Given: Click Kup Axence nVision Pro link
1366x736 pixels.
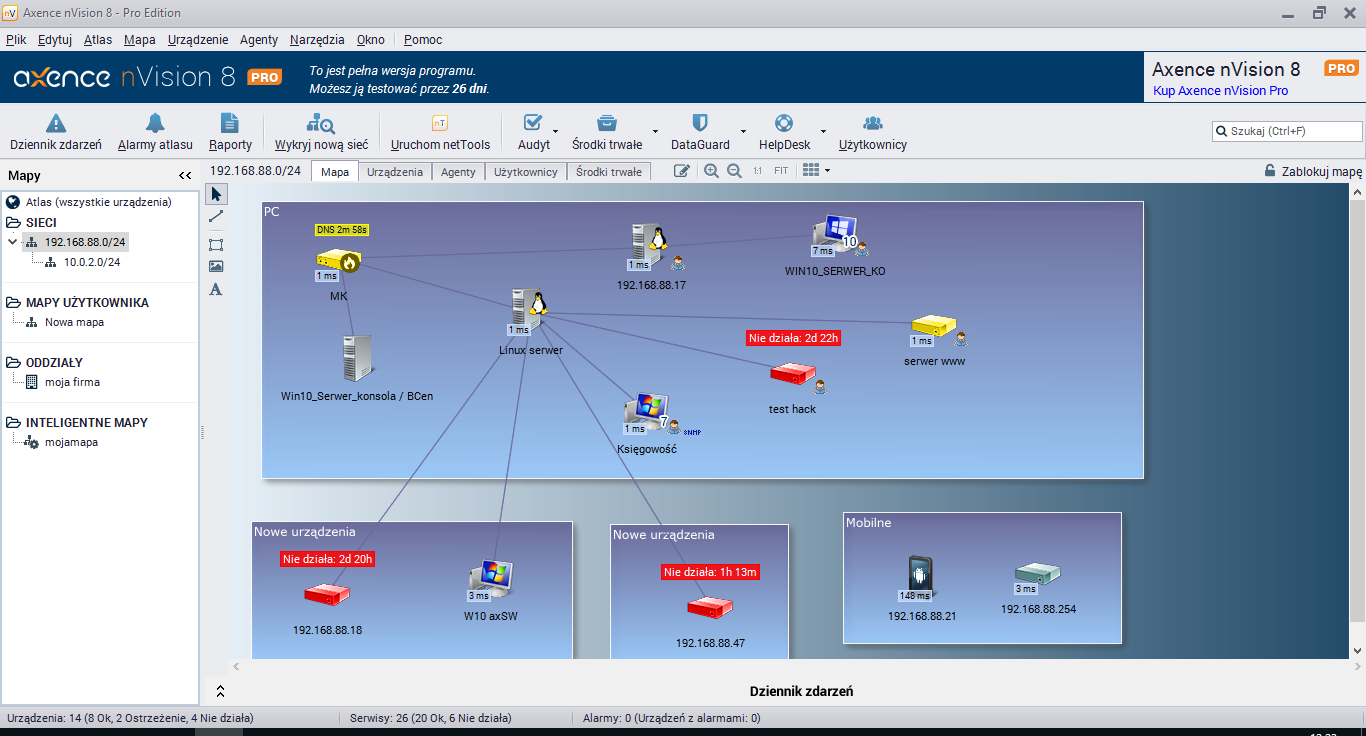Looking at the screenshot, I should [1220, 91].
